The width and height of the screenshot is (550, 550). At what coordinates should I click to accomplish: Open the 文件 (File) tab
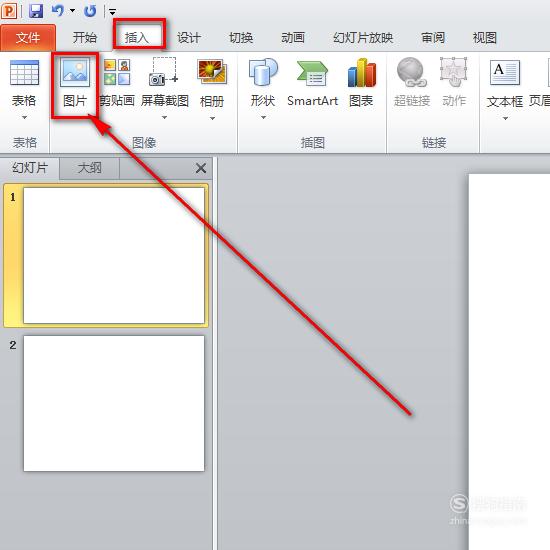(28, 38)
